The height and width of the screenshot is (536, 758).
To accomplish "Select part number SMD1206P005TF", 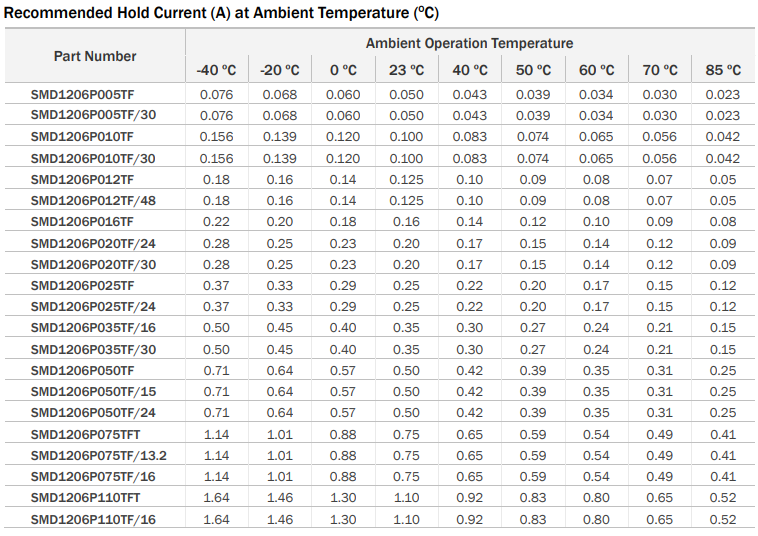I will point(82,94).
